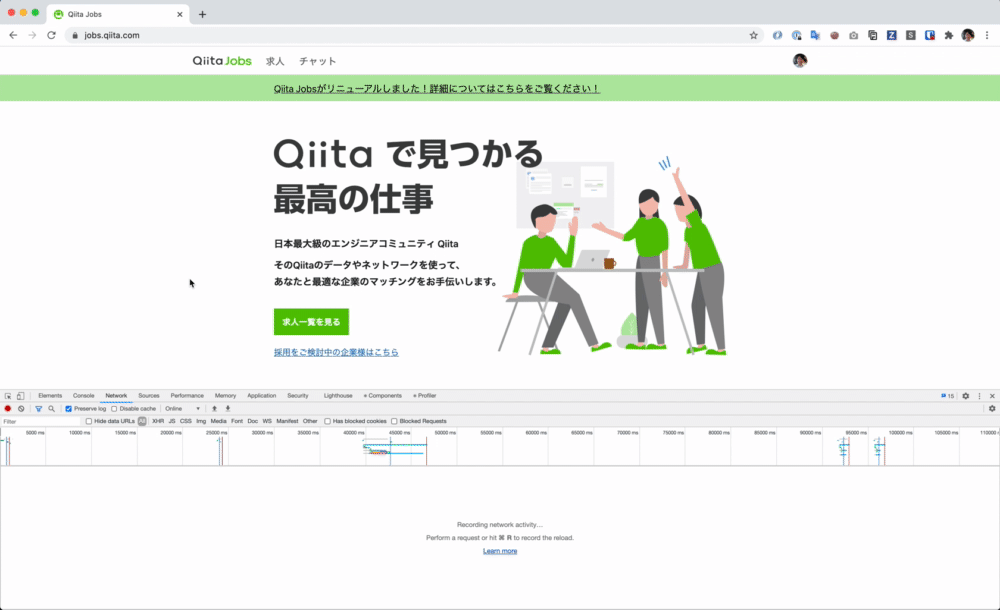Switch to the Console tab
The width and height of the screenshot is (1000, 610).
(84, 396)
